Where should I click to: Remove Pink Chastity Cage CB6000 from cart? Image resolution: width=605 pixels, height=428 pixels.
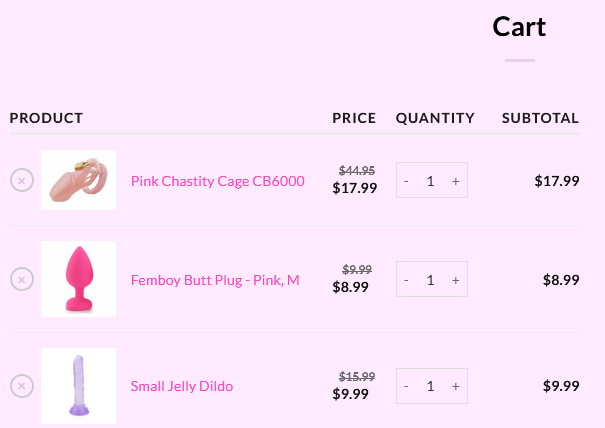[22, 180]
